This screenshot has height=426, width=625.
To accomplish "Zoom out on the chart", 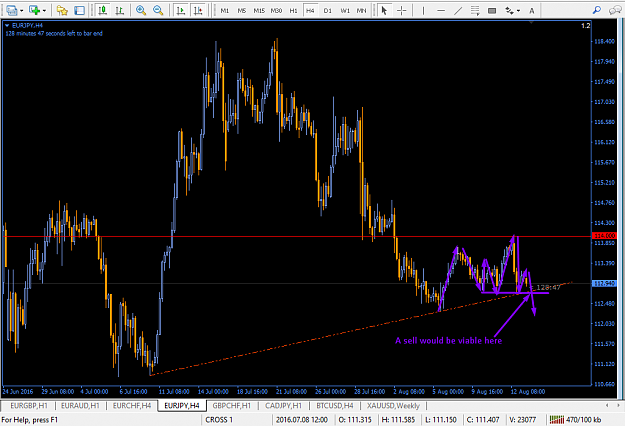I will click(x=158, y=10).
